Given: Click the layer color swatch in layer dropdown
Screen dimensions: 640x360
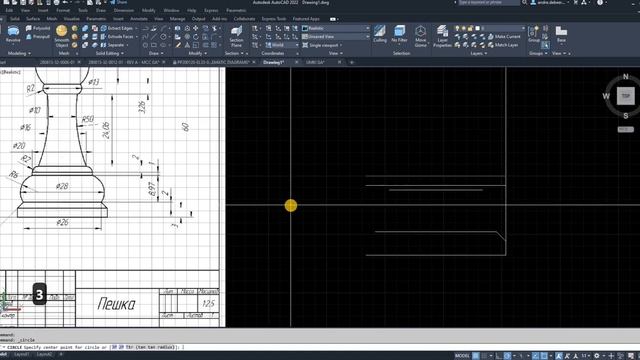Looking at the screenshot, I should (477, 28).
